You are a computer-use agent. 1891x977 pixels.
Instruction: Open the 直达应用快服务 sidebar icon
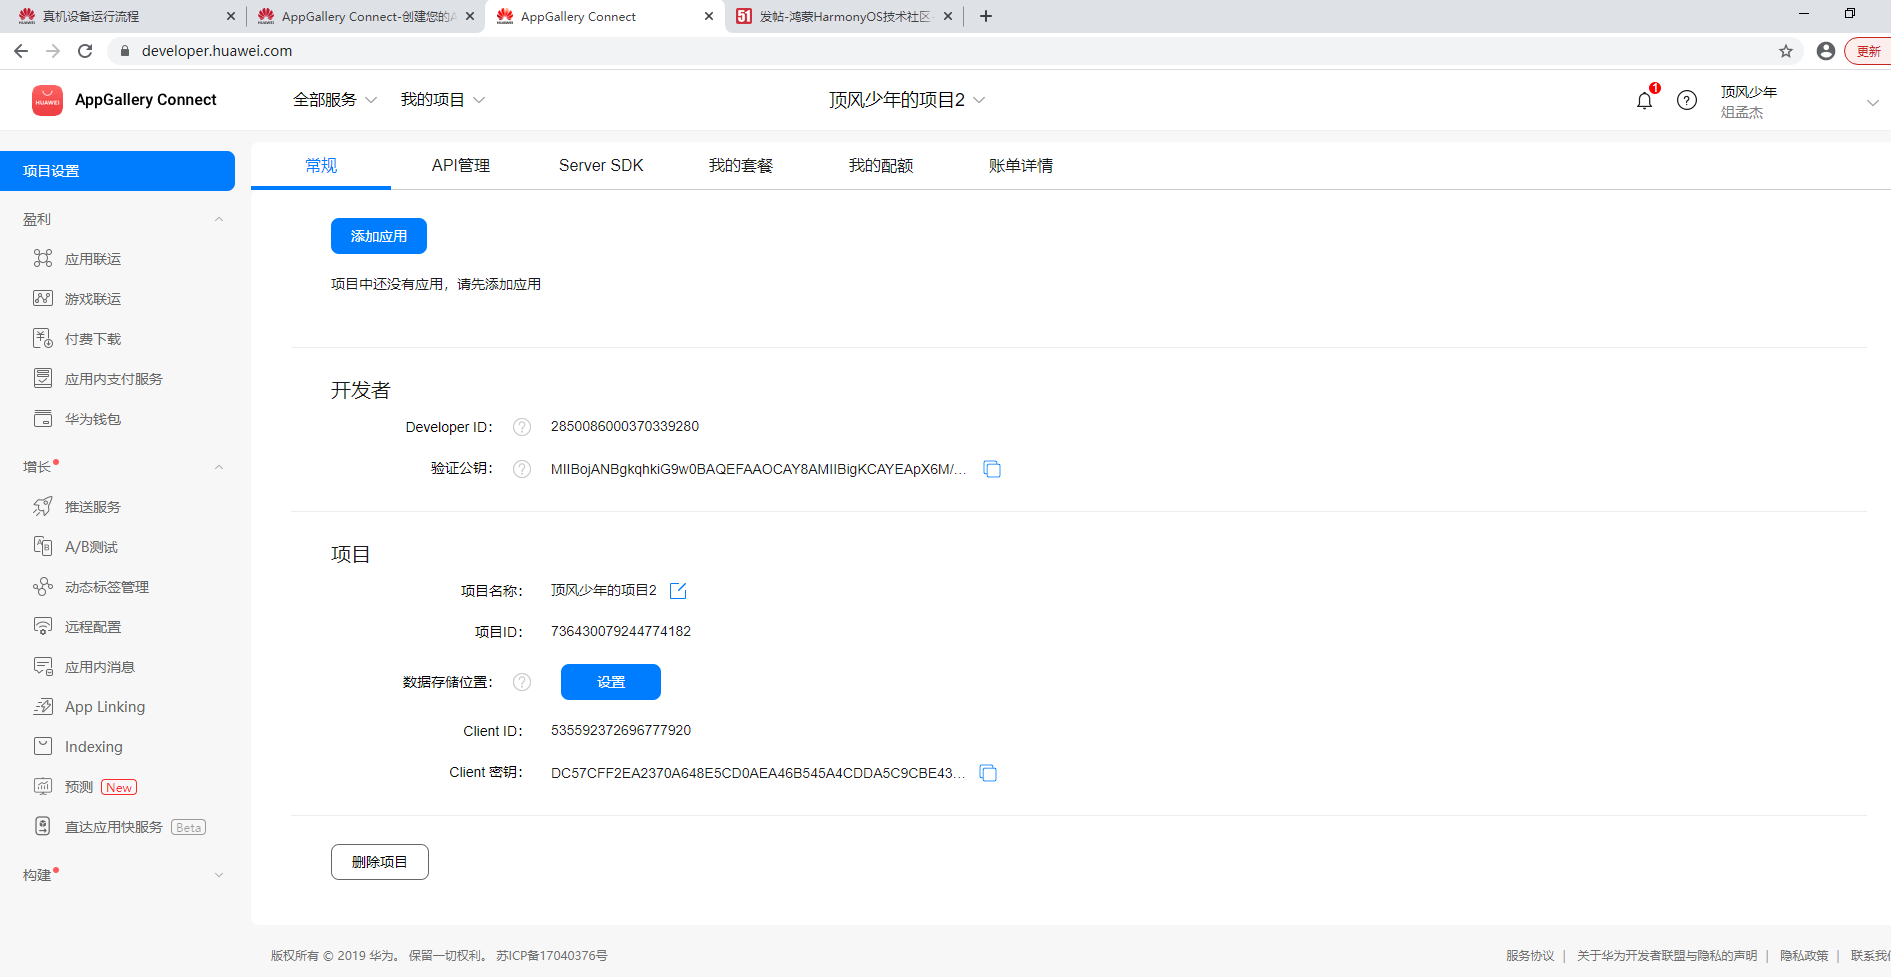point(43,826)
